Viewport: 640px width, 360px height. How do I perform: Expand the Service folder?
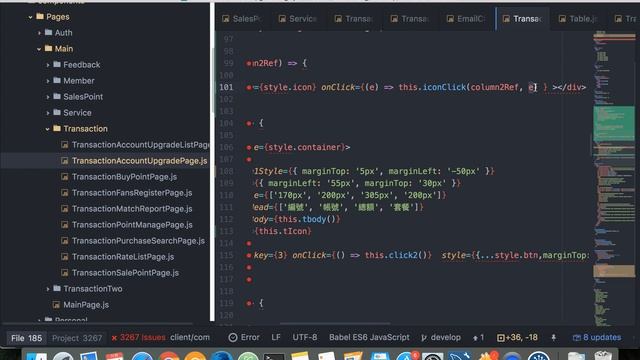48,113
